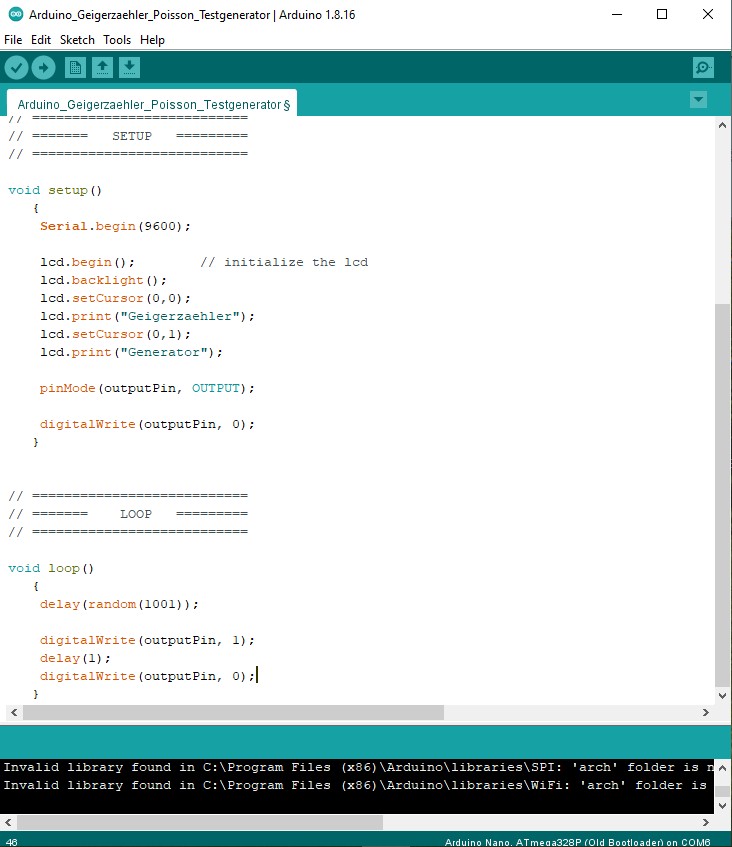
Task: Click the SETUP comment header line
Action: click(128, 136)
